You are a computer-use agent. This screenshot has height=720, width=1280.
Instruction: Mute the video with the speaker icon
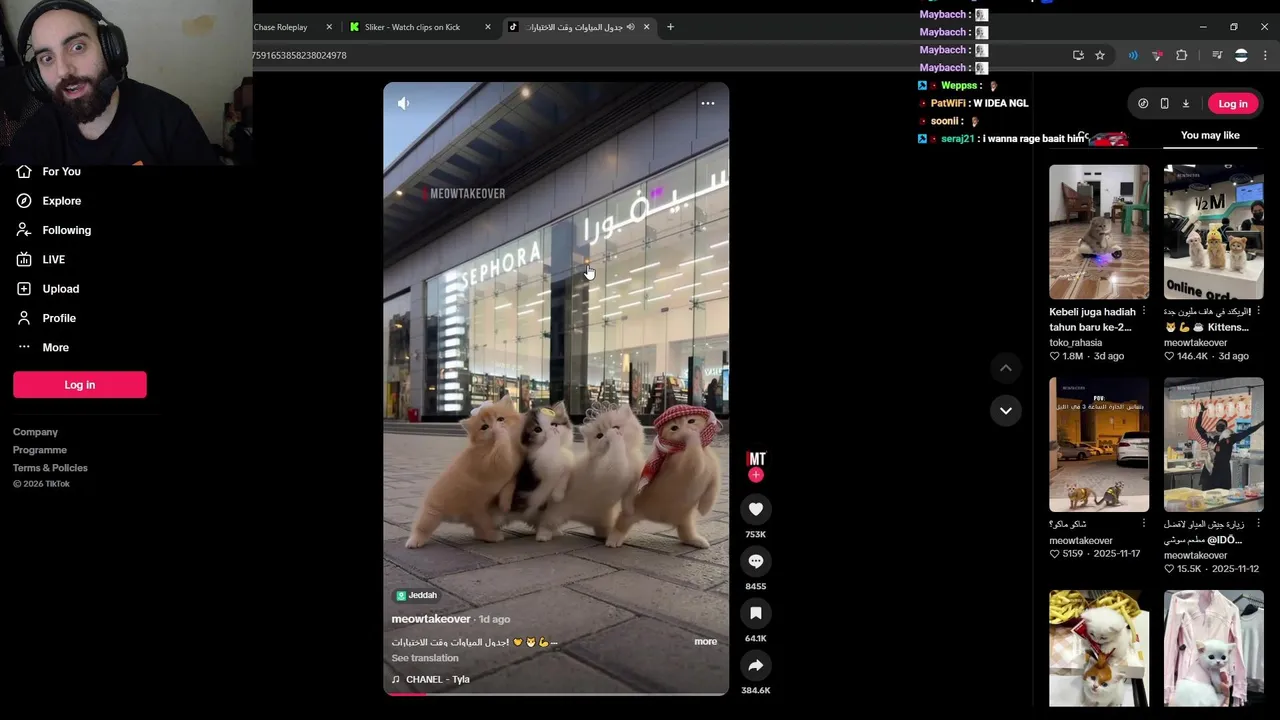pyautogui.click(x=404, y=103)
